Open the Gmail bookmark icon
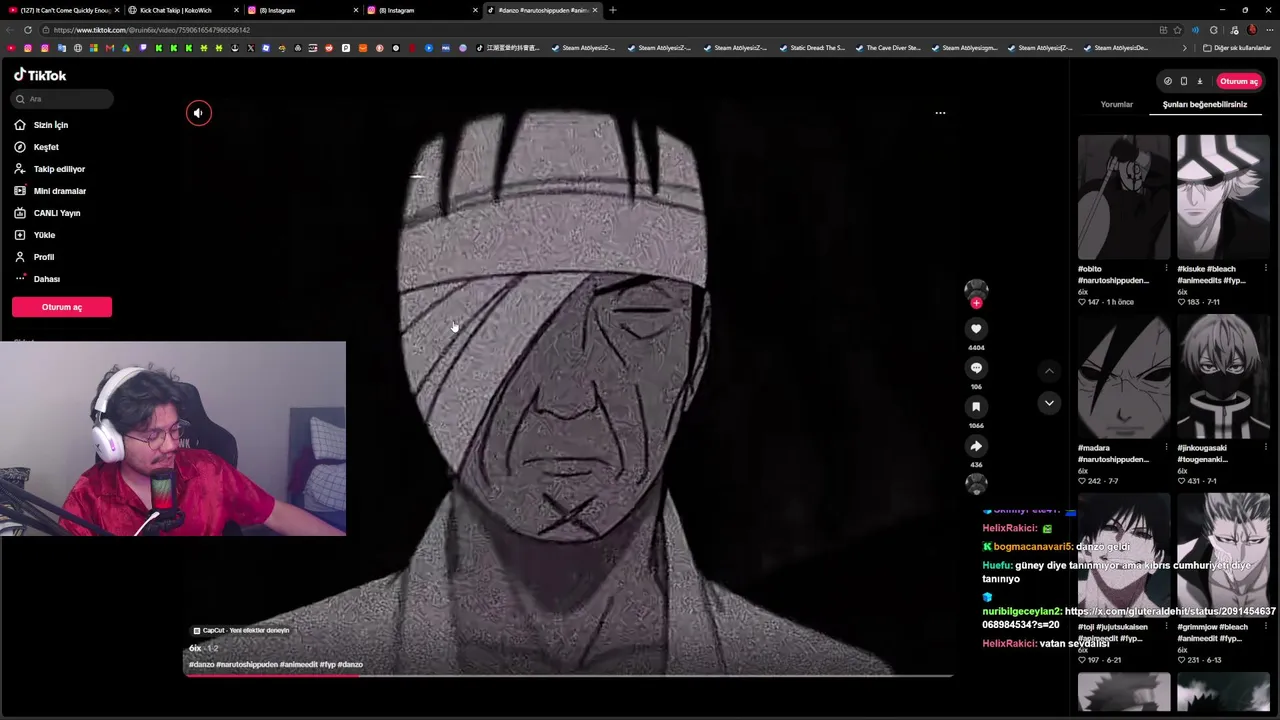Image resolution: width=1280 pixels, height=720 pixels. (x=109, y=48)
